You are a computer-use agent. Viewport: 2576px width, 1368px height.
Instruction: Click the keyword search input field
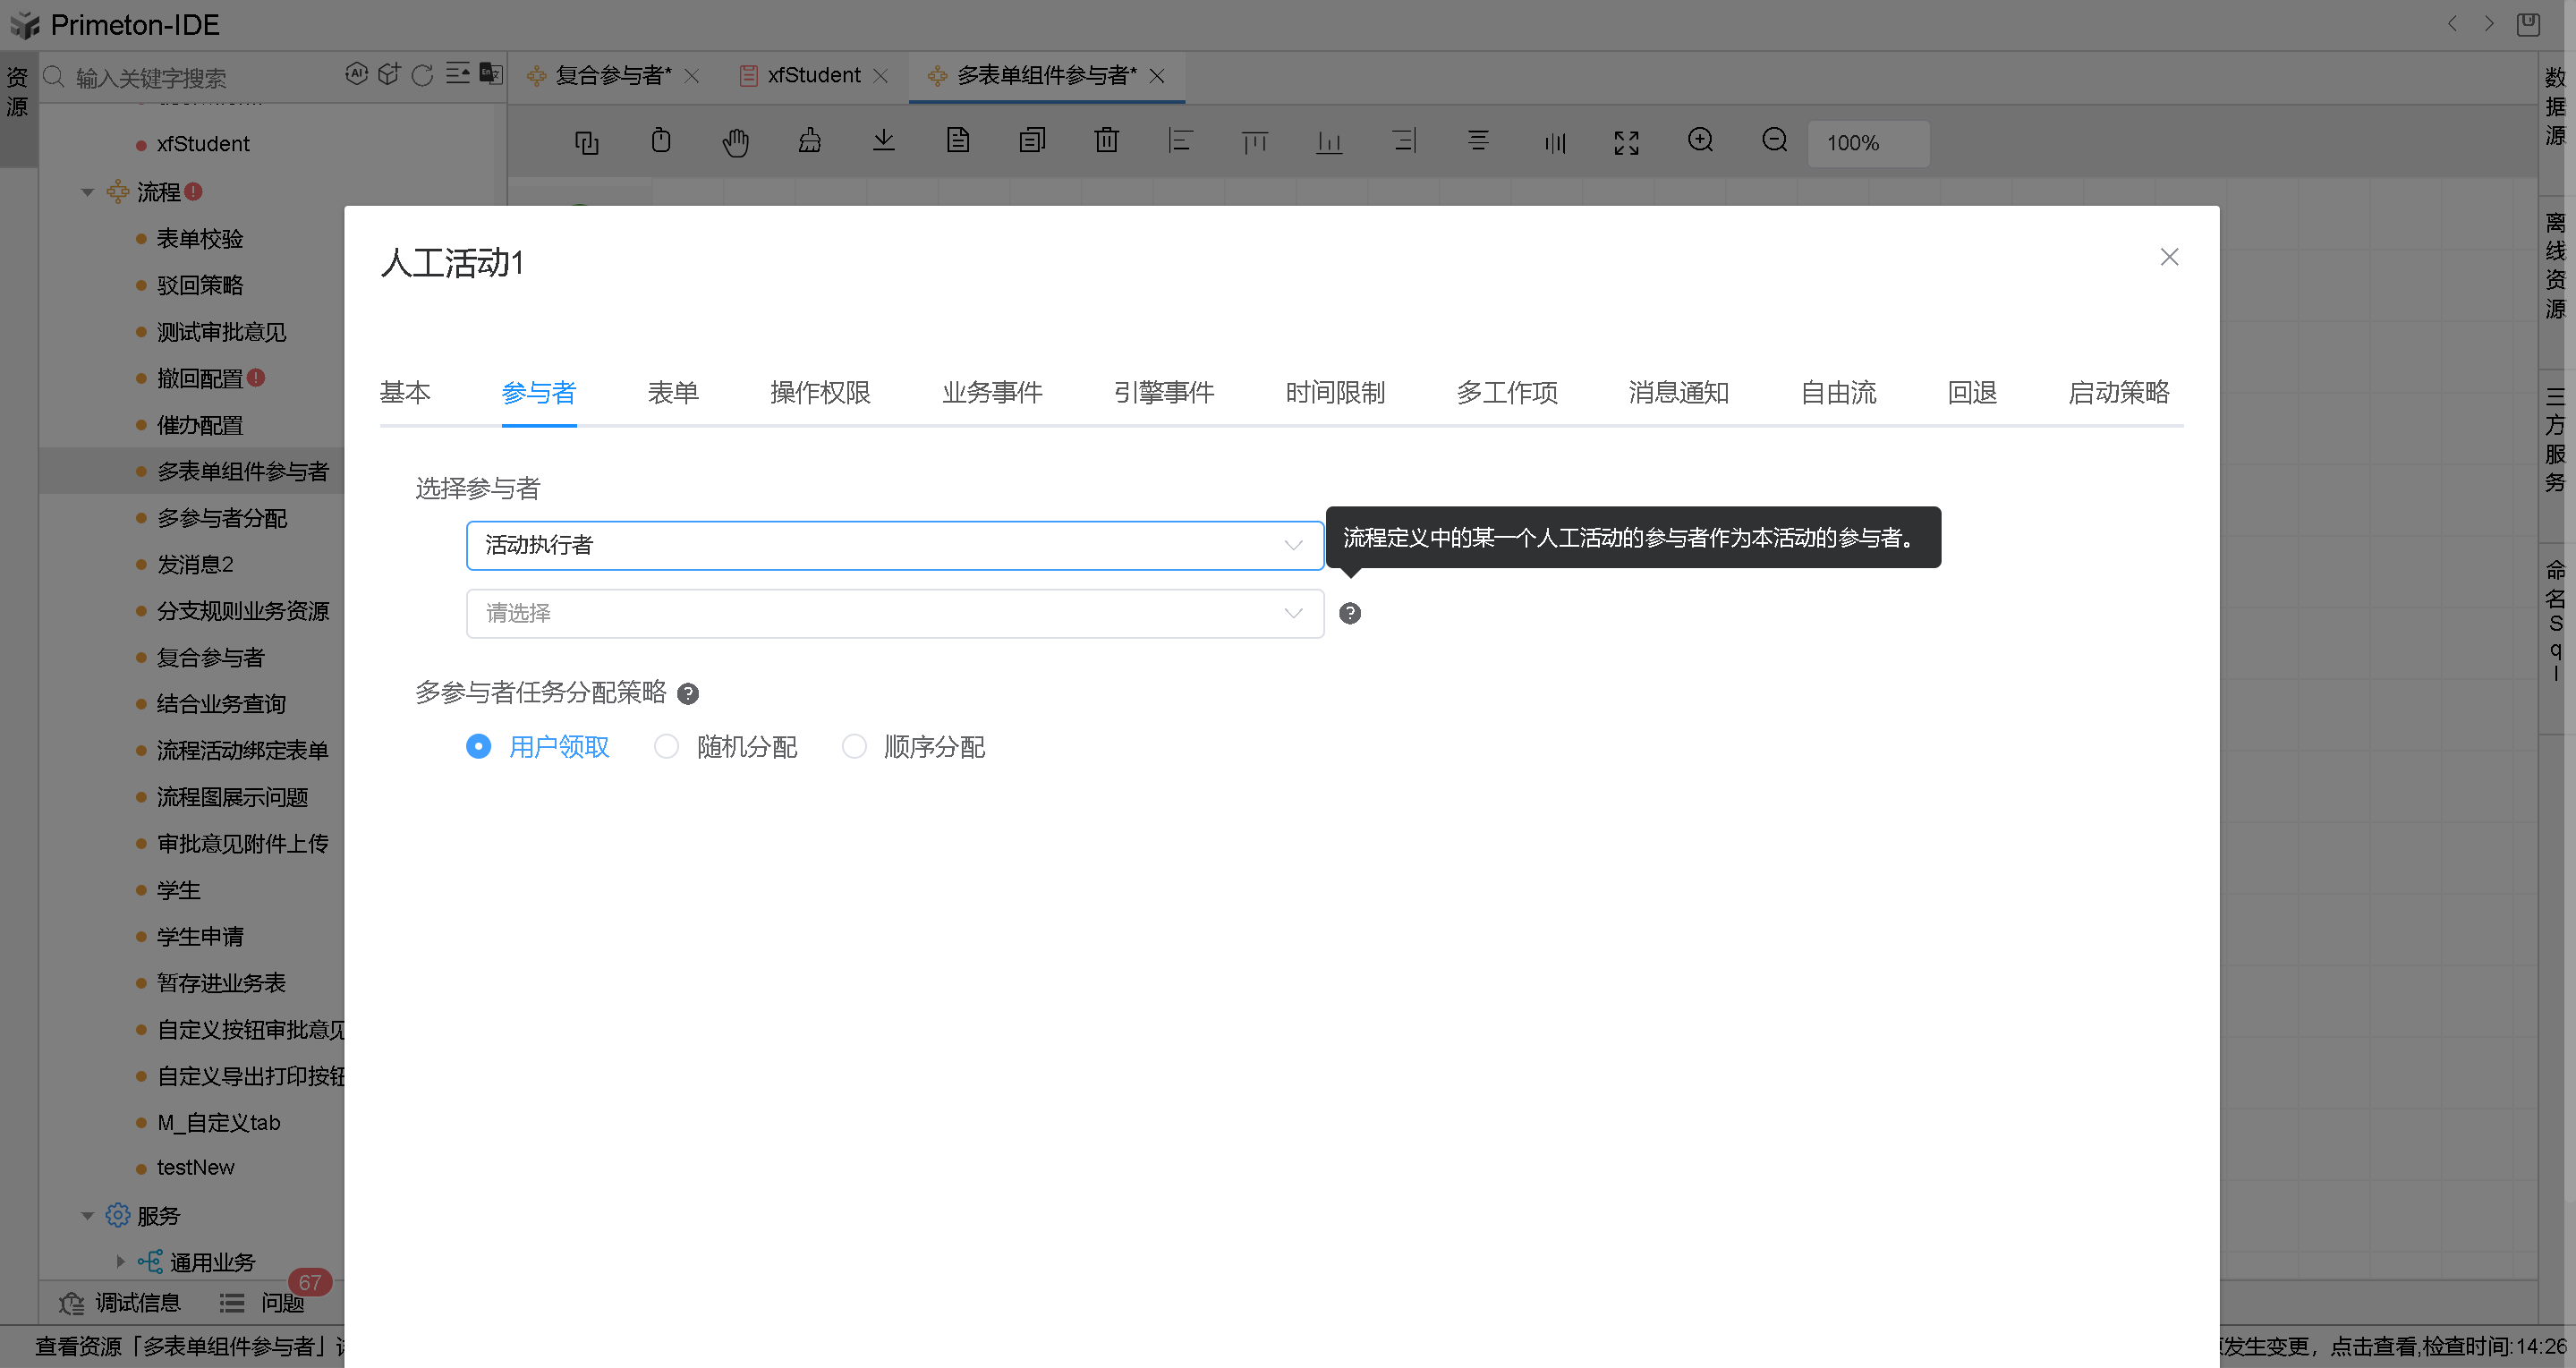(200, 77)
